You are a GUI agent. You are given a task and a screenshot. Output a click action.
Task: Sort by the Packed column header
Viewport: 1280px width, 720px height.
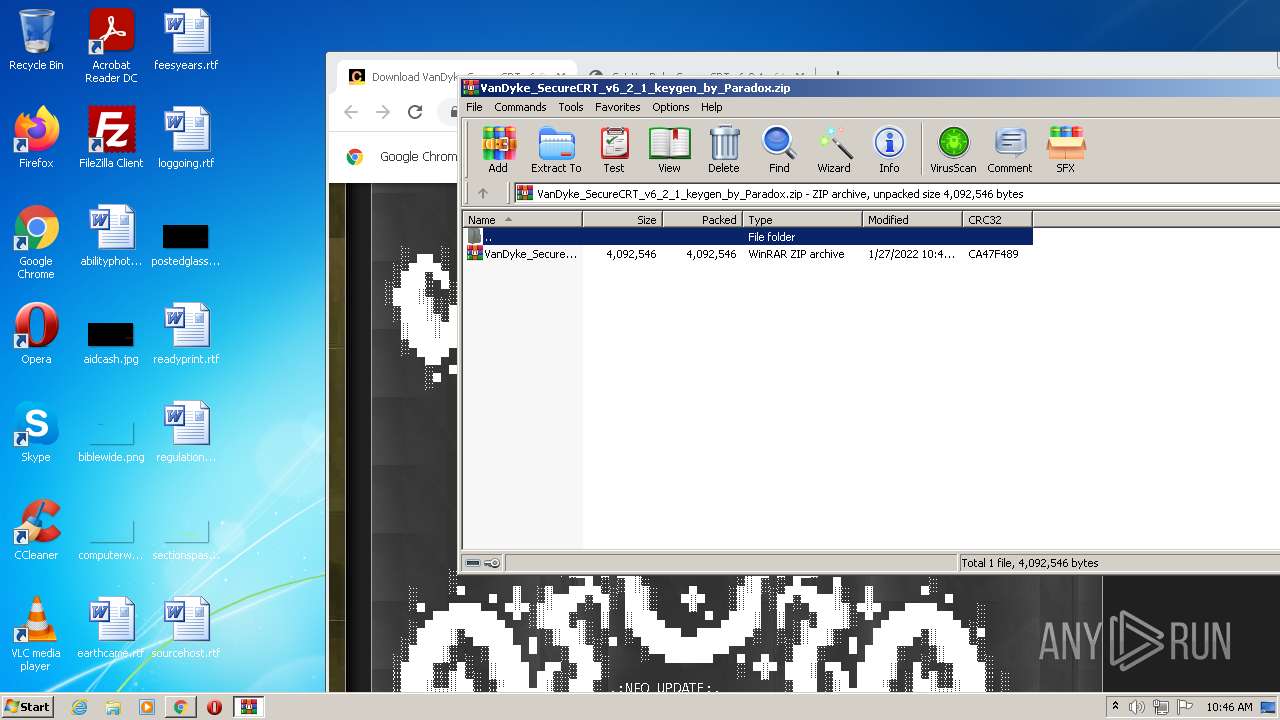pyautogui.click(x=702, y=220)
